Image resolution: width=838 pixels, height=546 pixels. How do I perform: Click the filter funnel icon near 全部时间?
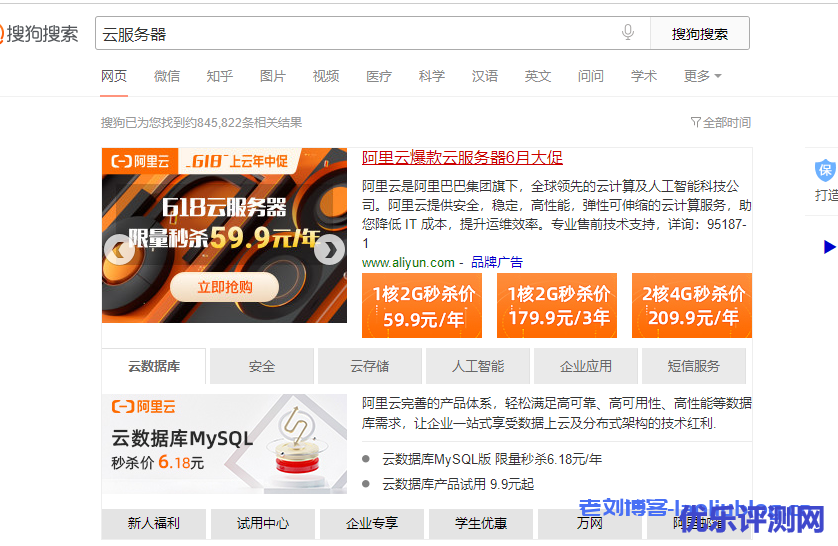[x=695, y=122]
